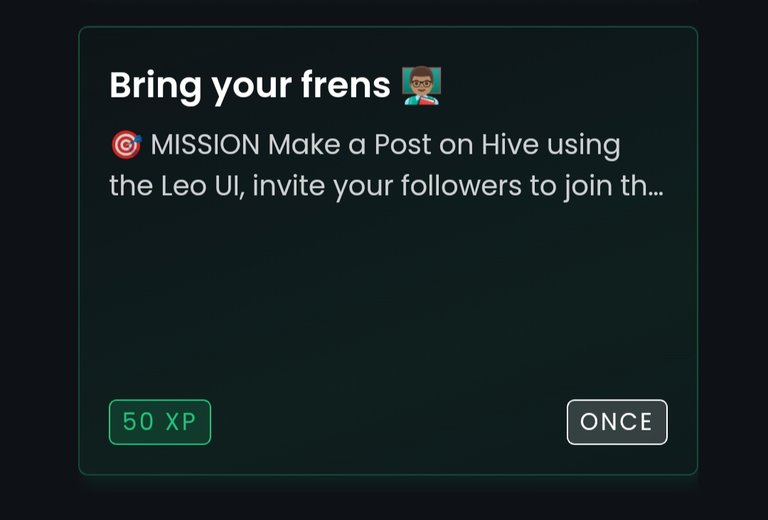
Task: Click the word Hive in the description
Action: coord(510,145)
